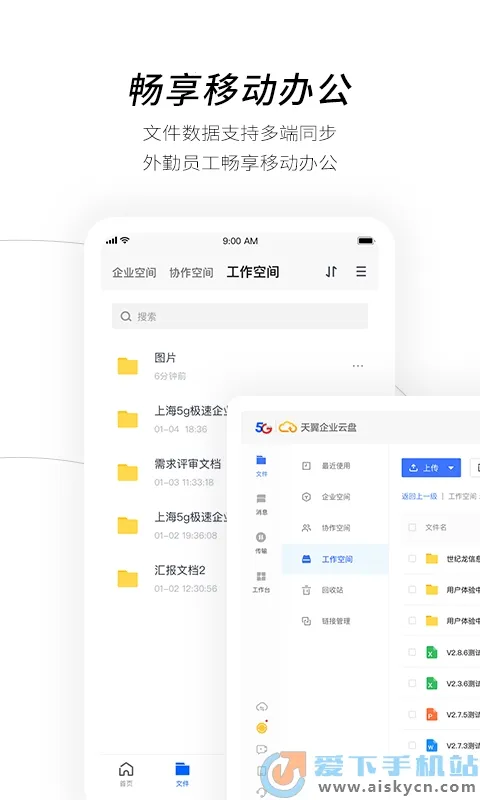
Task: Open 链接管理 in the desktop menu
Action: [335, 621]
